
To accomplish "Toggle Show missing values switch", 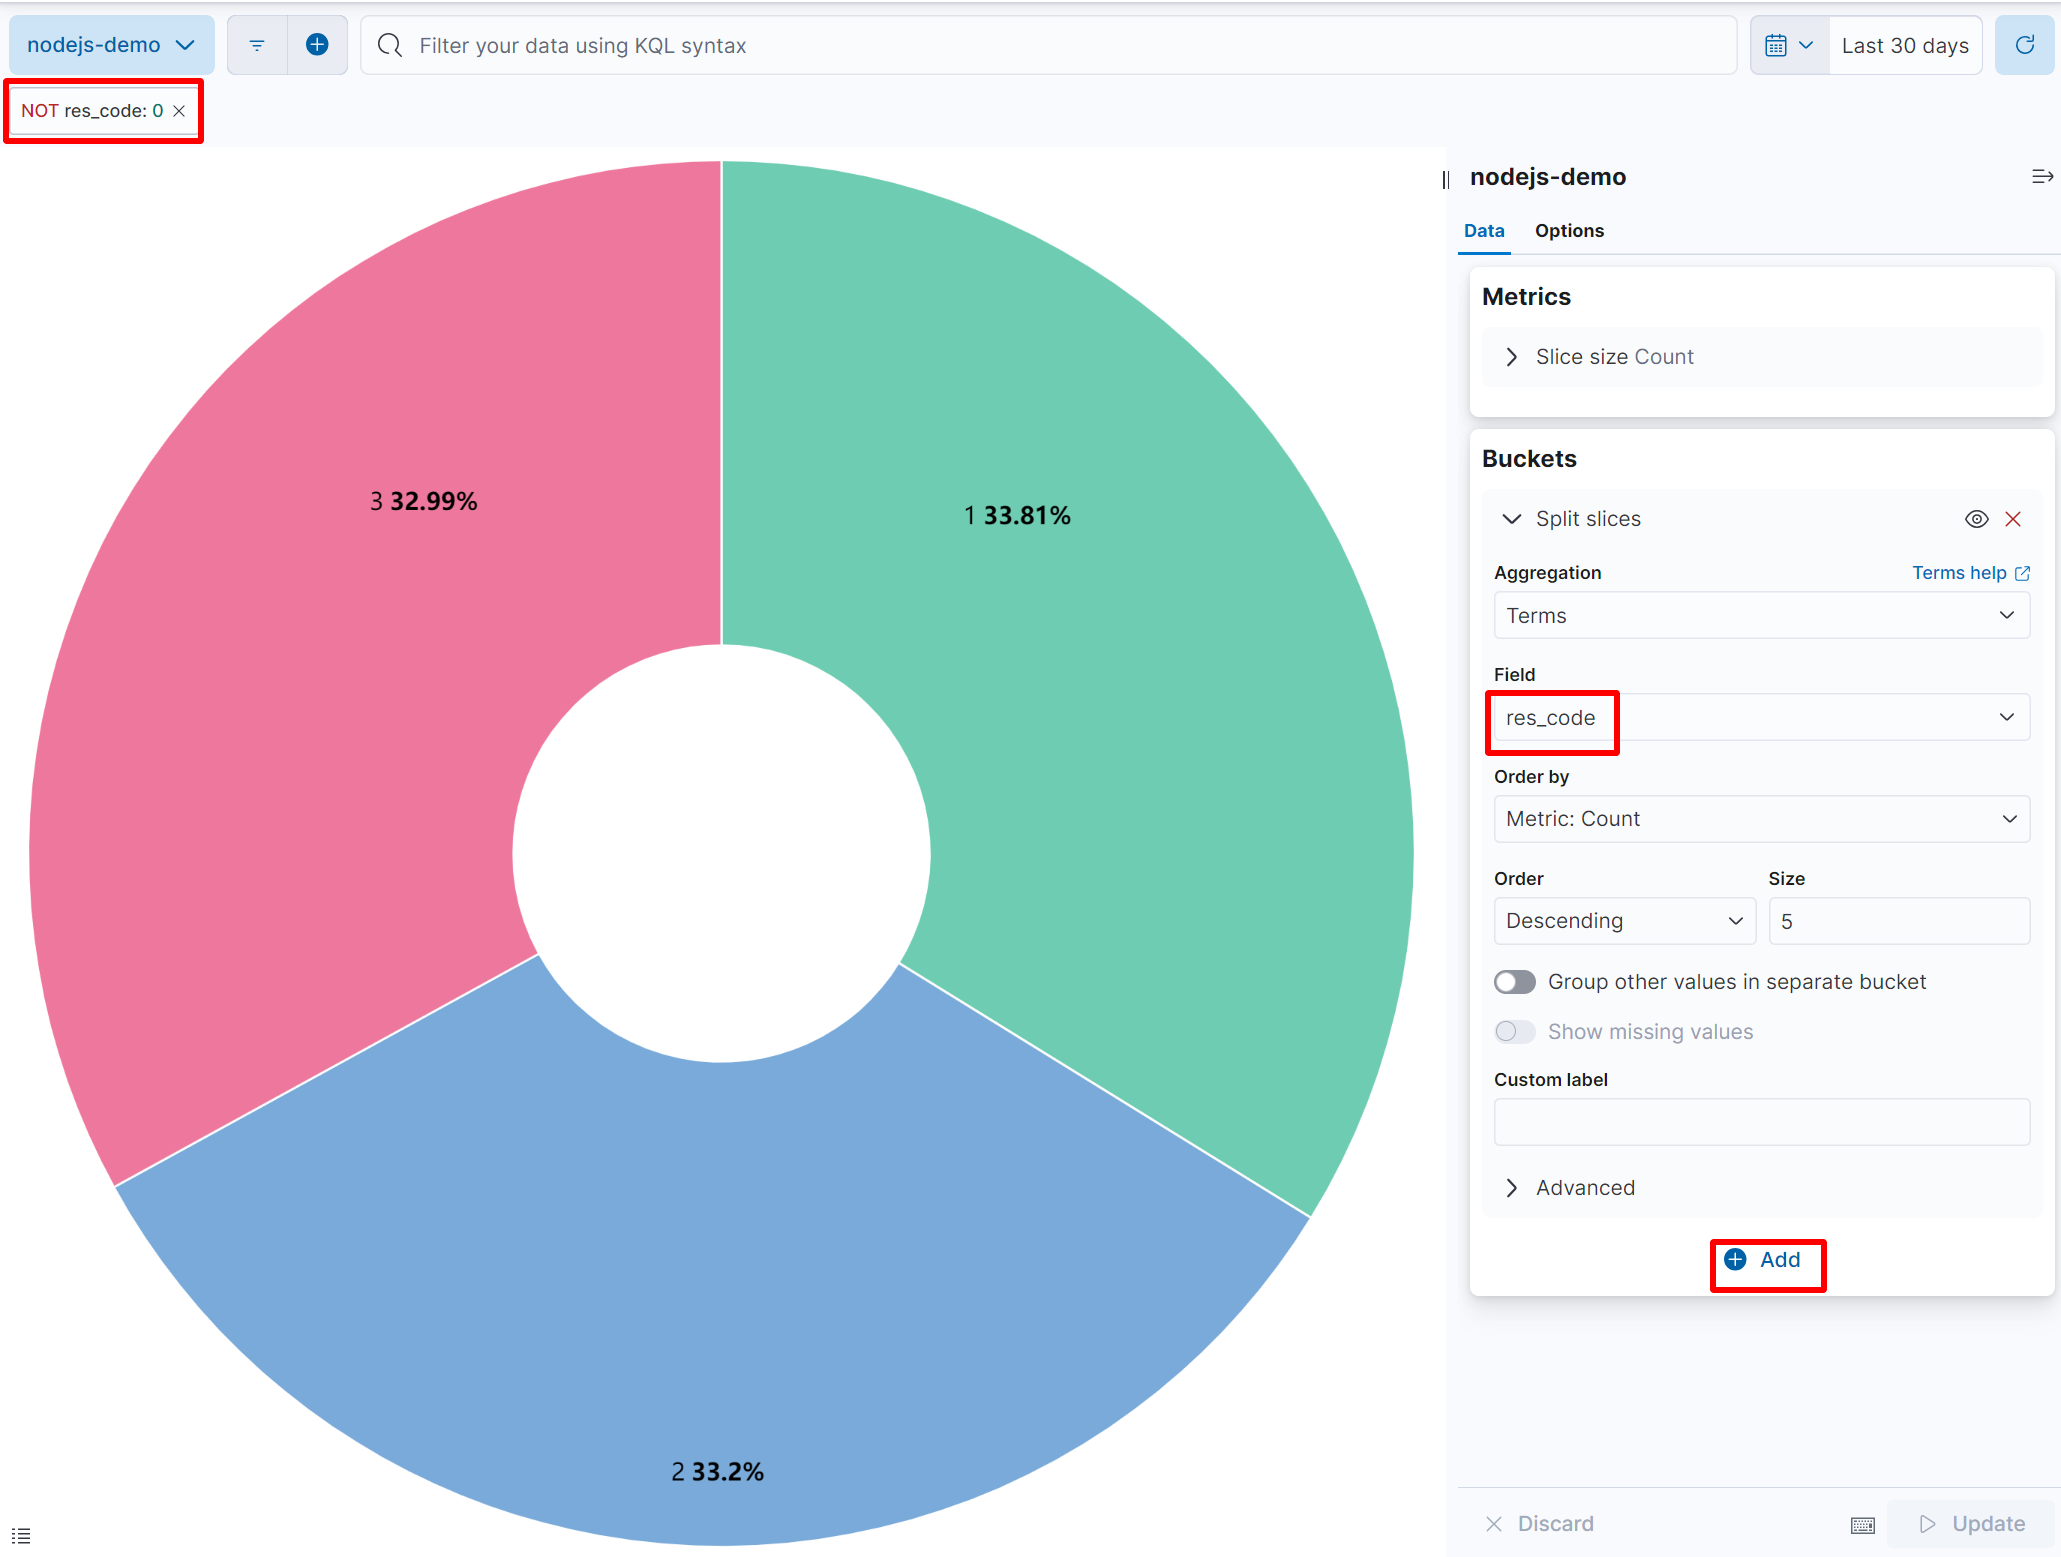I will [x=1515, y=1032].
